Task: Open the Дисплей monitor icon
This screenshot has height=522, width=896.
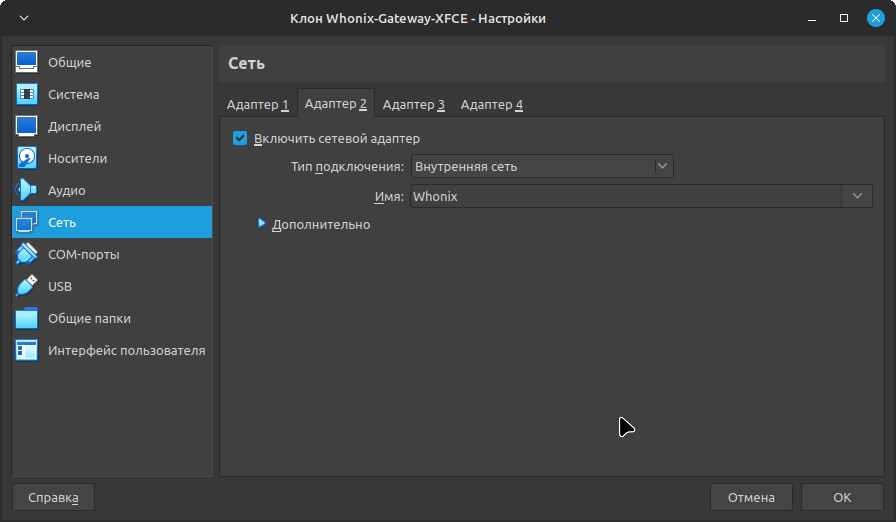Action: (27, 126)
